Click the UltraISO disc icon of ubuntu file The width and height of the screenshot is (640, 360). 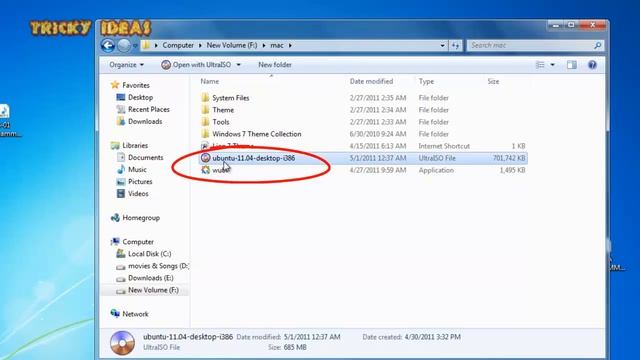[205, 158]
